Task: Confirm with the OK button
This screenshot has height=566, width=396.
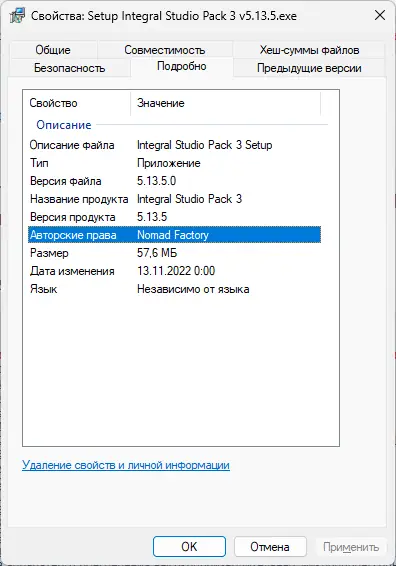Action: click(189, 547)
